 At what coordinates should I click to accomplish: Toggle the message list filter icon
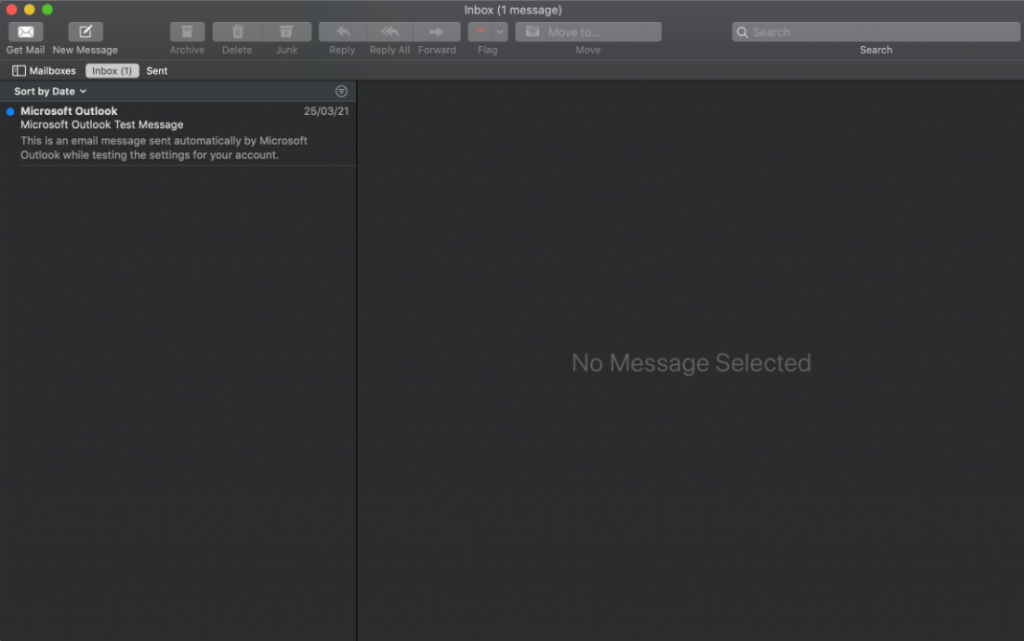[x=341, y=91]
